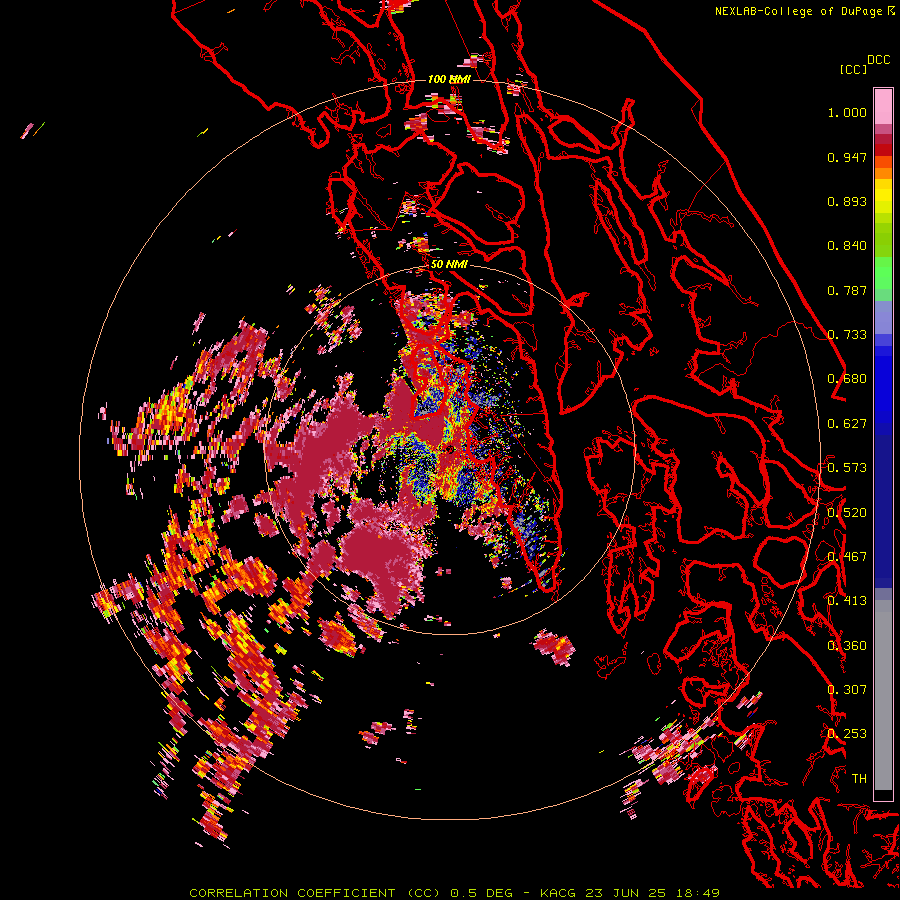The height and width of the screenshot is (900, 900).
Task: Click the TH label in the legend
Action: pyautogui.click(x=859, y=779)
